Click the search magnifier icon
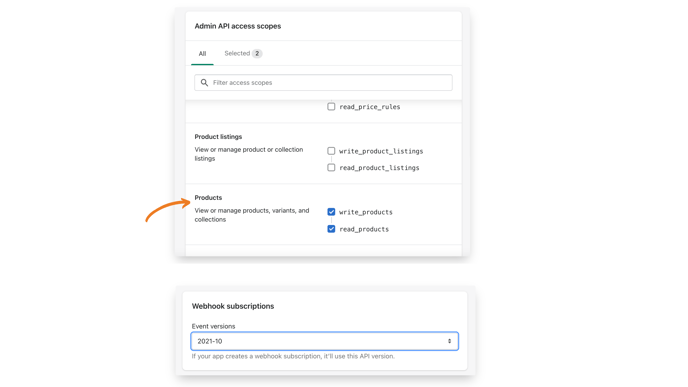The width and height of the screenshot is (688, 387). point(204,82)
